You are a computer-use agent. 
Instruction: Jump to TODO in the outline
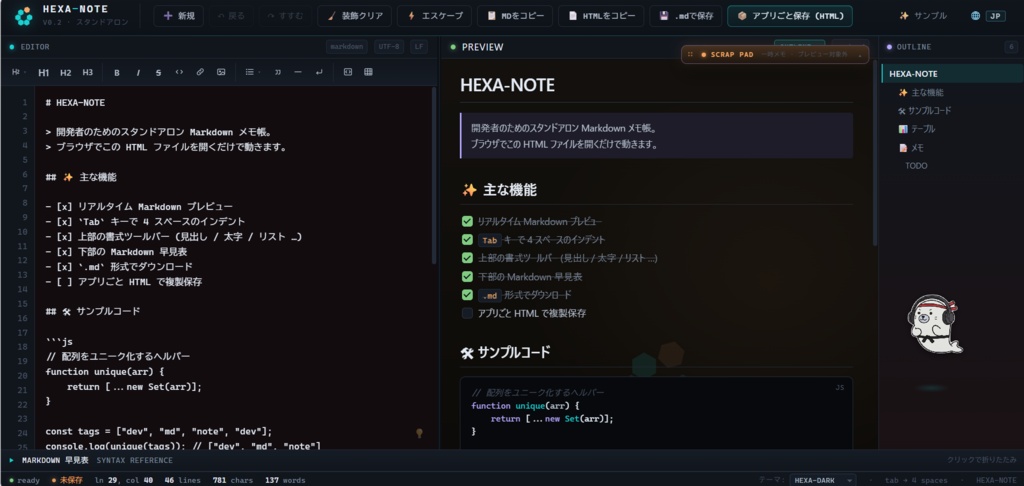916,166
